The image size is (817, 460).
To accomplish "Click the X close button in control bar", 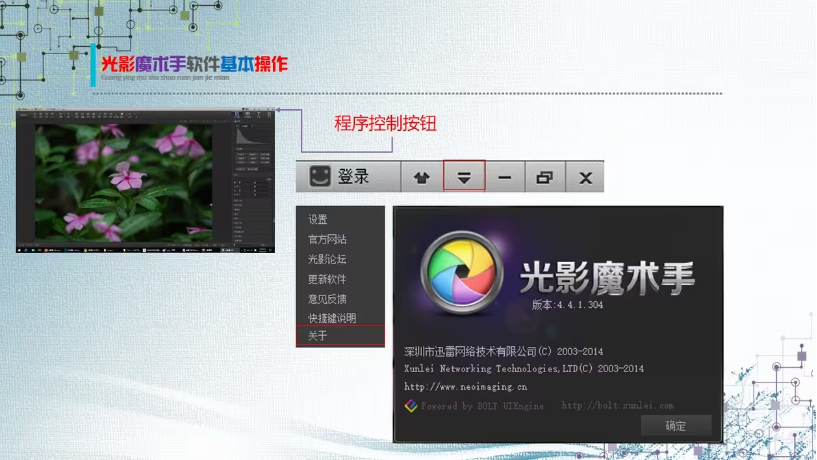I will [585, 178].
